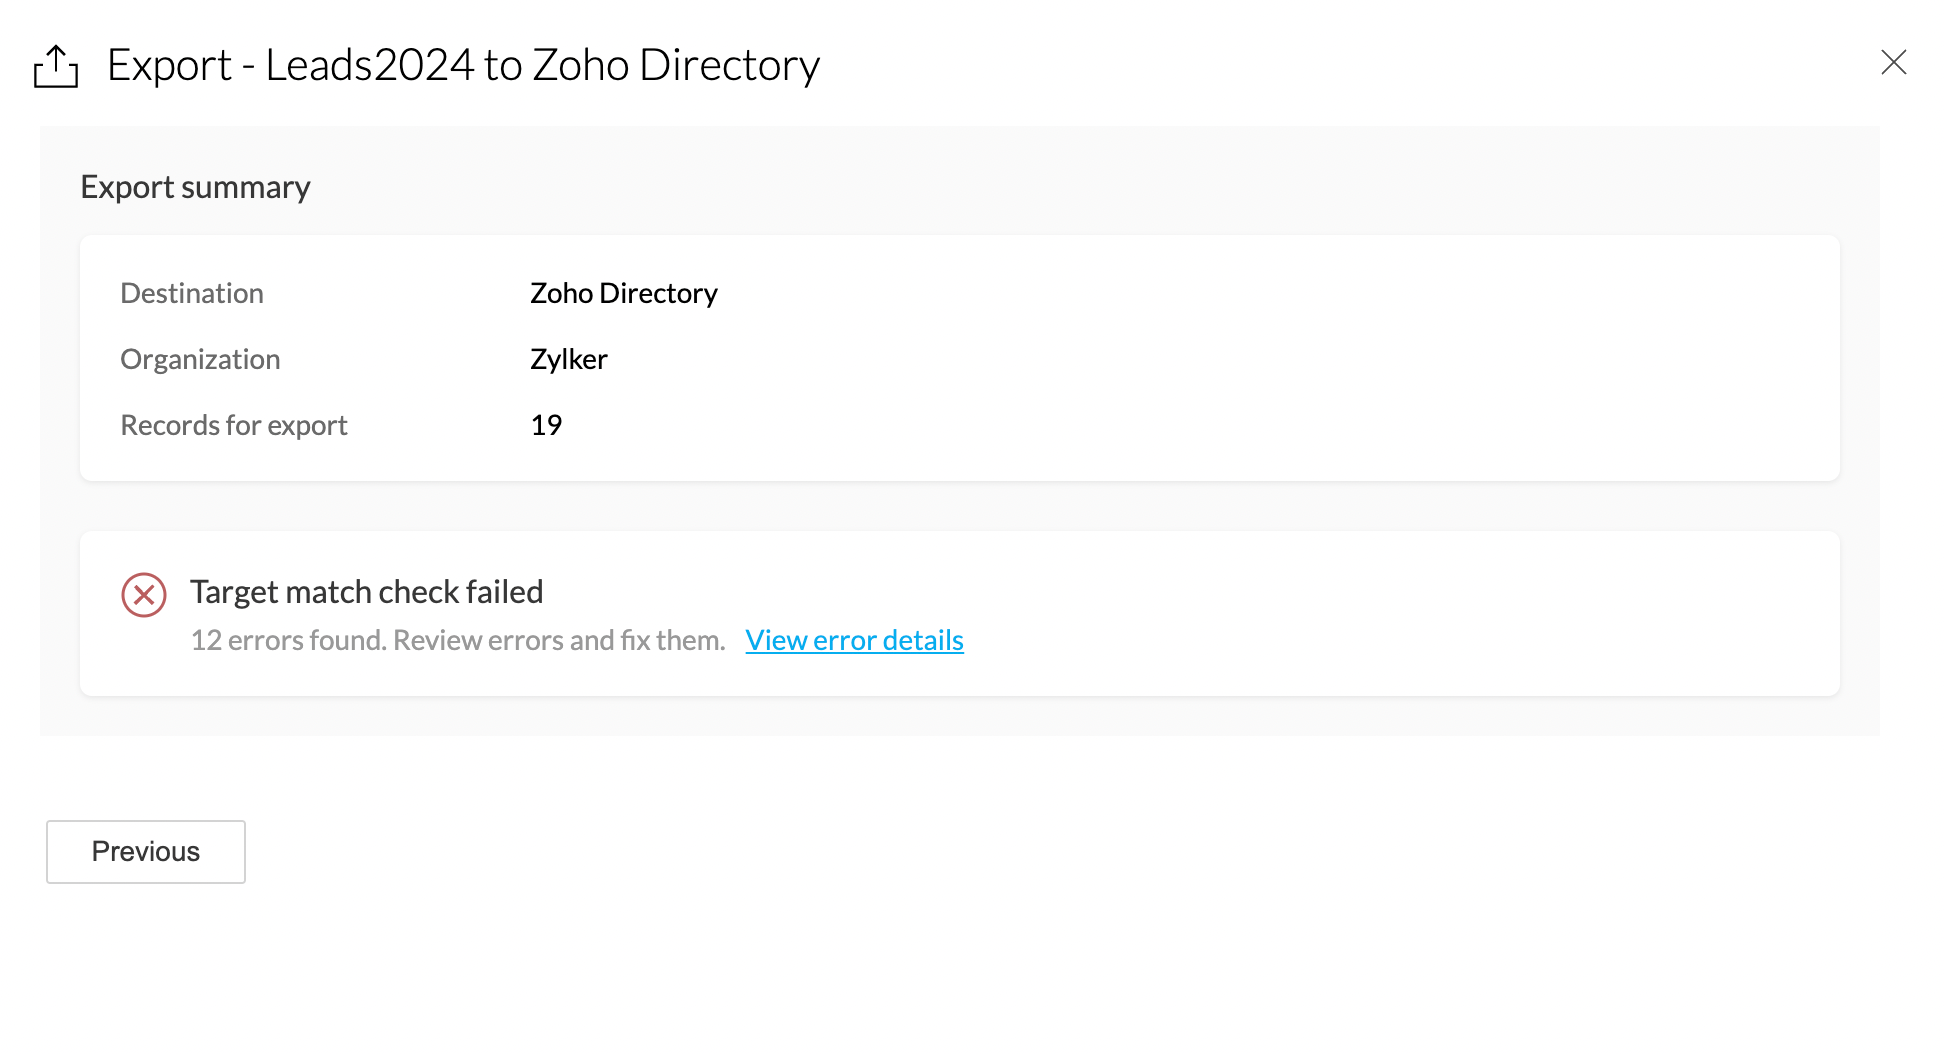The height and width of the screenshot is (1054, 1944).
Task: Click 'Leads2024' in the dialog title
Action: click(x=369, y=65)
